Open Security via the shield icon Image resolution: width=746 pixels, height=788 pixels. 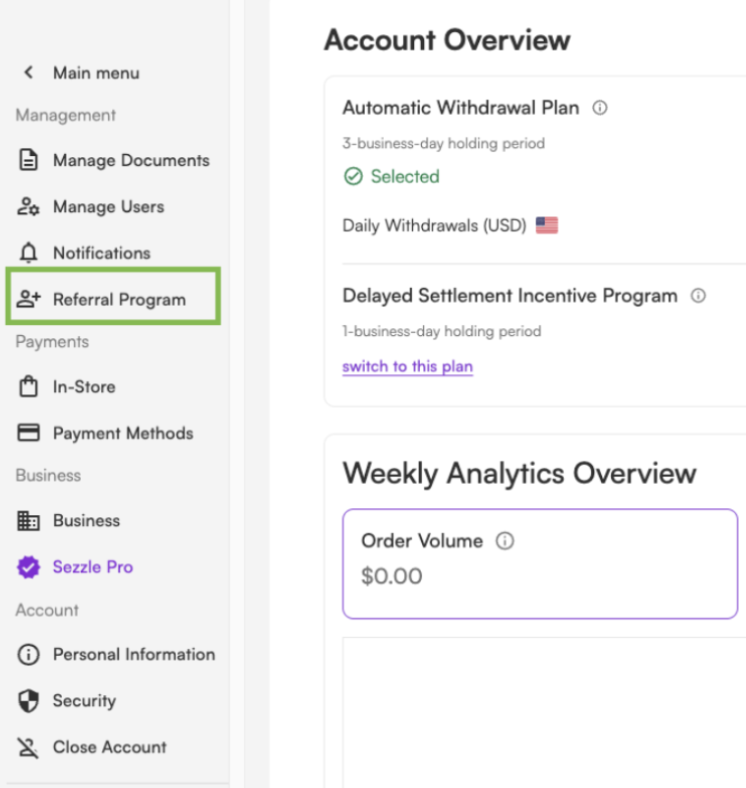(28, 701)
